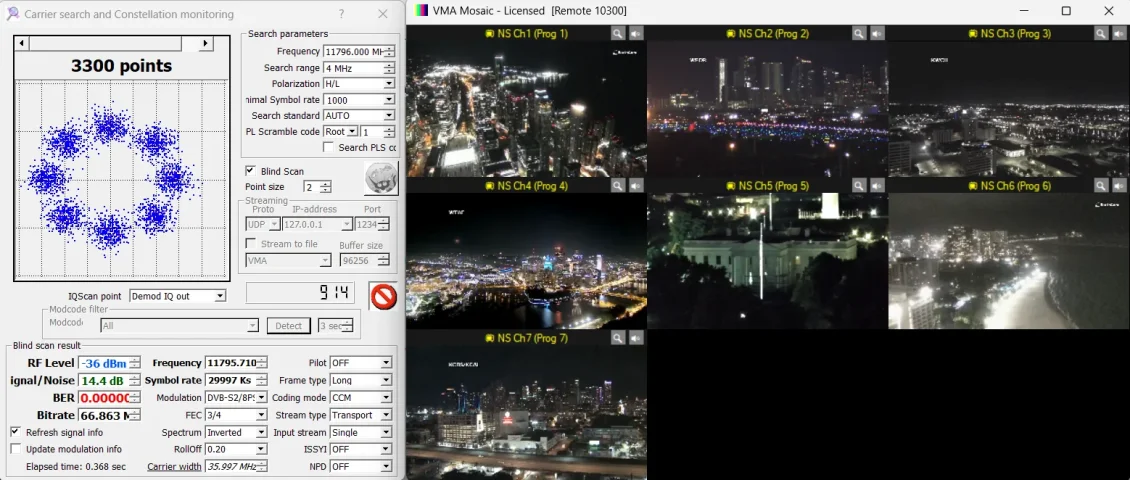
Task: Click magnifier icon of NS Ch3 (Prog 3)
Action: (1100, 33)
